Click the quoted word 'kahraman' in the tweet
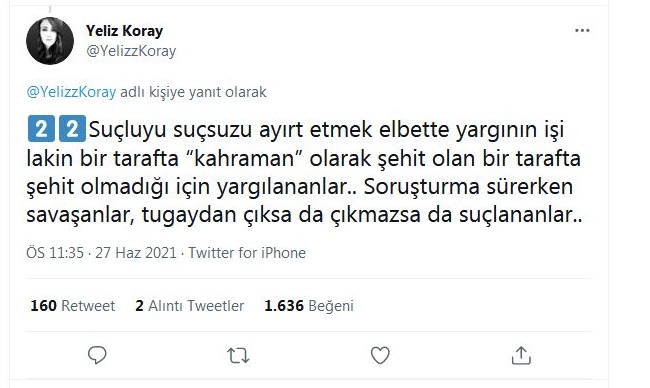650x388 pixels. pyautogui.click(x=243, y=158)
